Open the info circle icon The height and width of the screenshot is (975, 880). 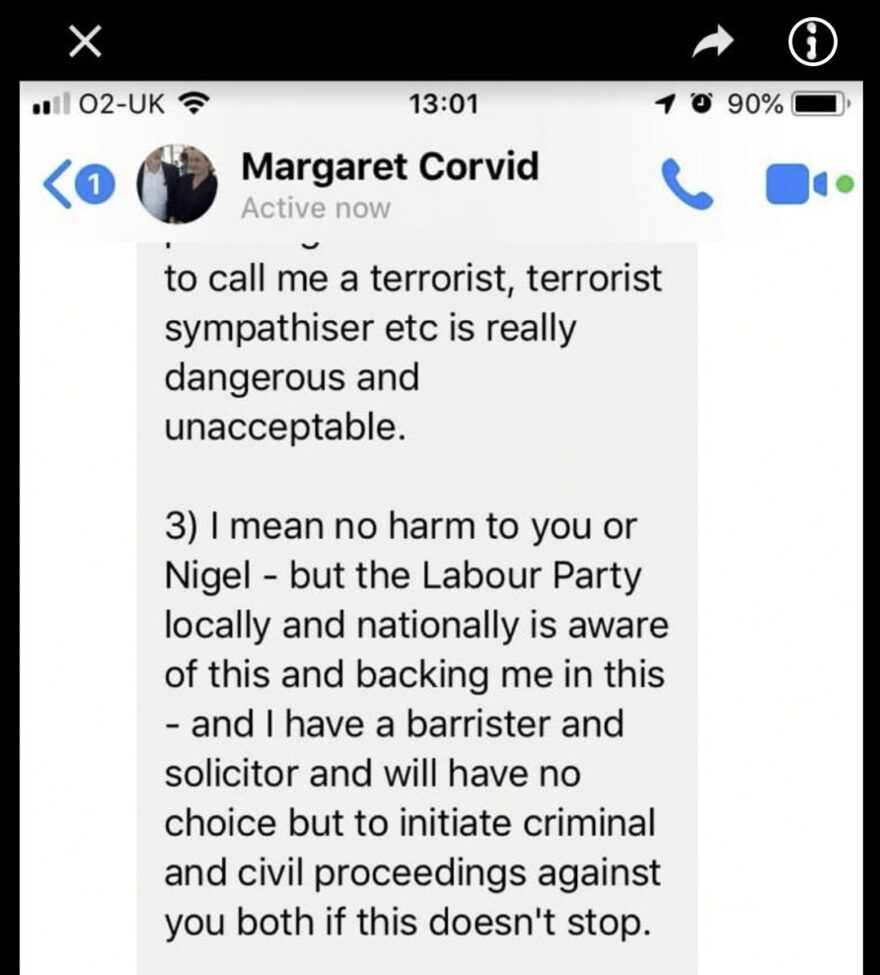[x=813, y=44]
